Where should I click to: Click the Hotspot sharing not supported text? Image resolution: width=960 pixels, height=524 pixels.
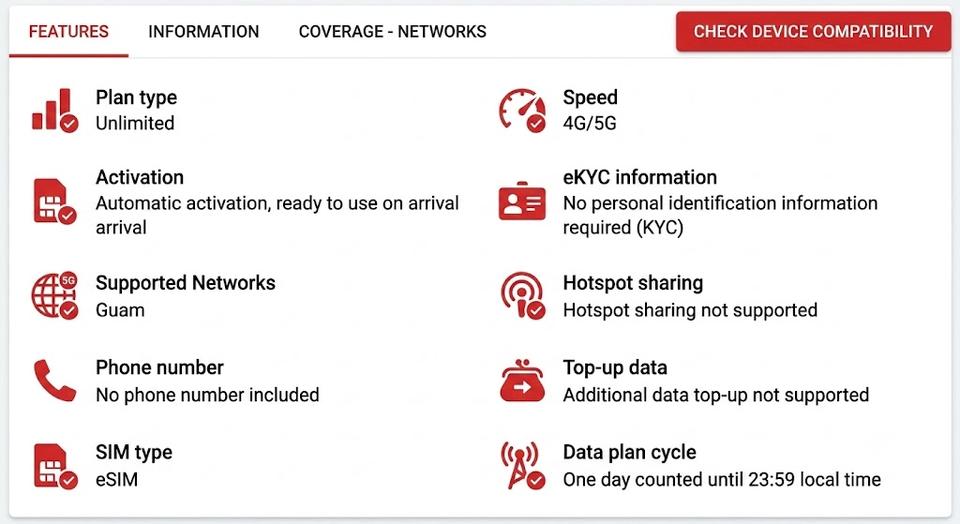point(690,310)
